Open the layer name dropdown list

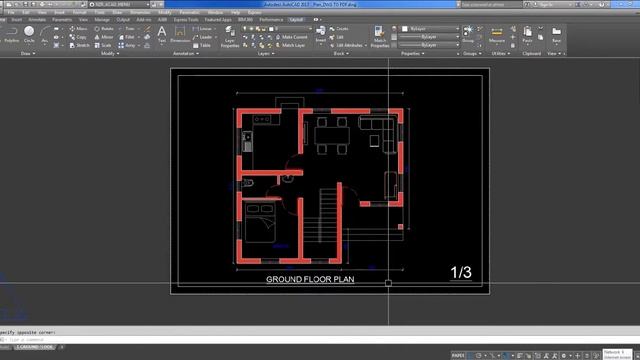(310, 29)
